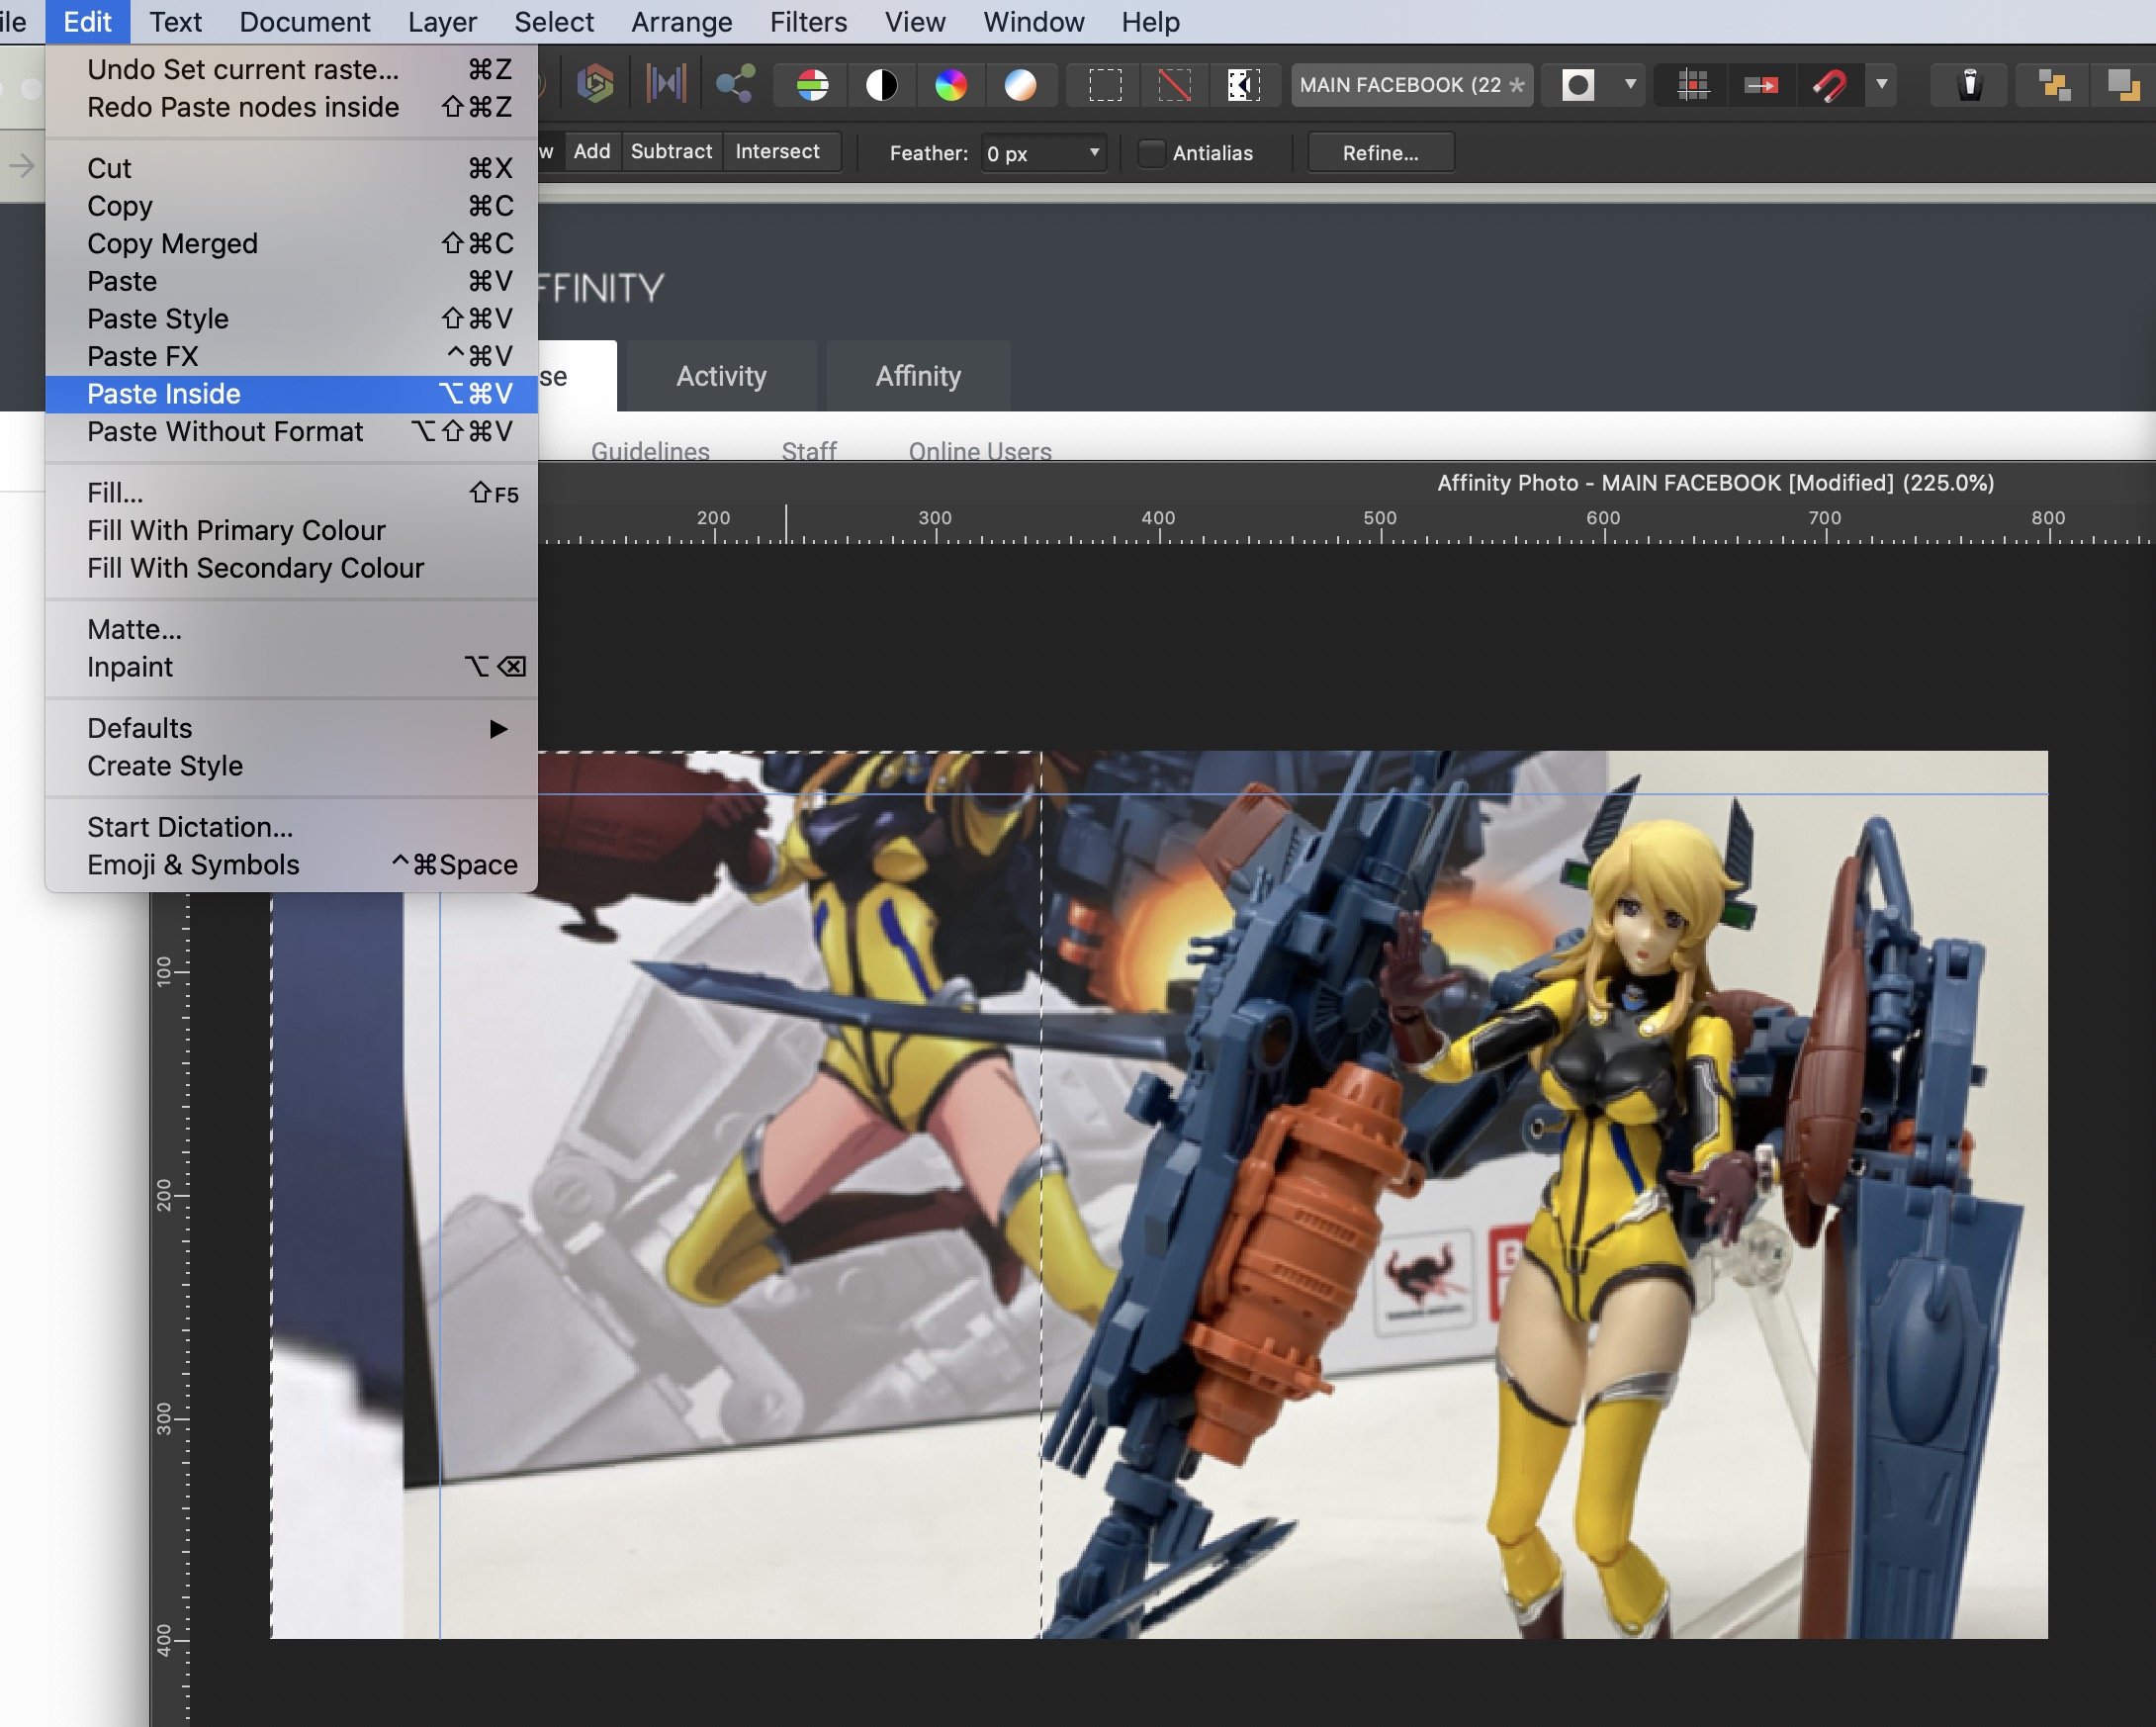Choose Fill With Primary Colour
The width and height of the screenshot is (2156, 1727).
pos(292,530)
